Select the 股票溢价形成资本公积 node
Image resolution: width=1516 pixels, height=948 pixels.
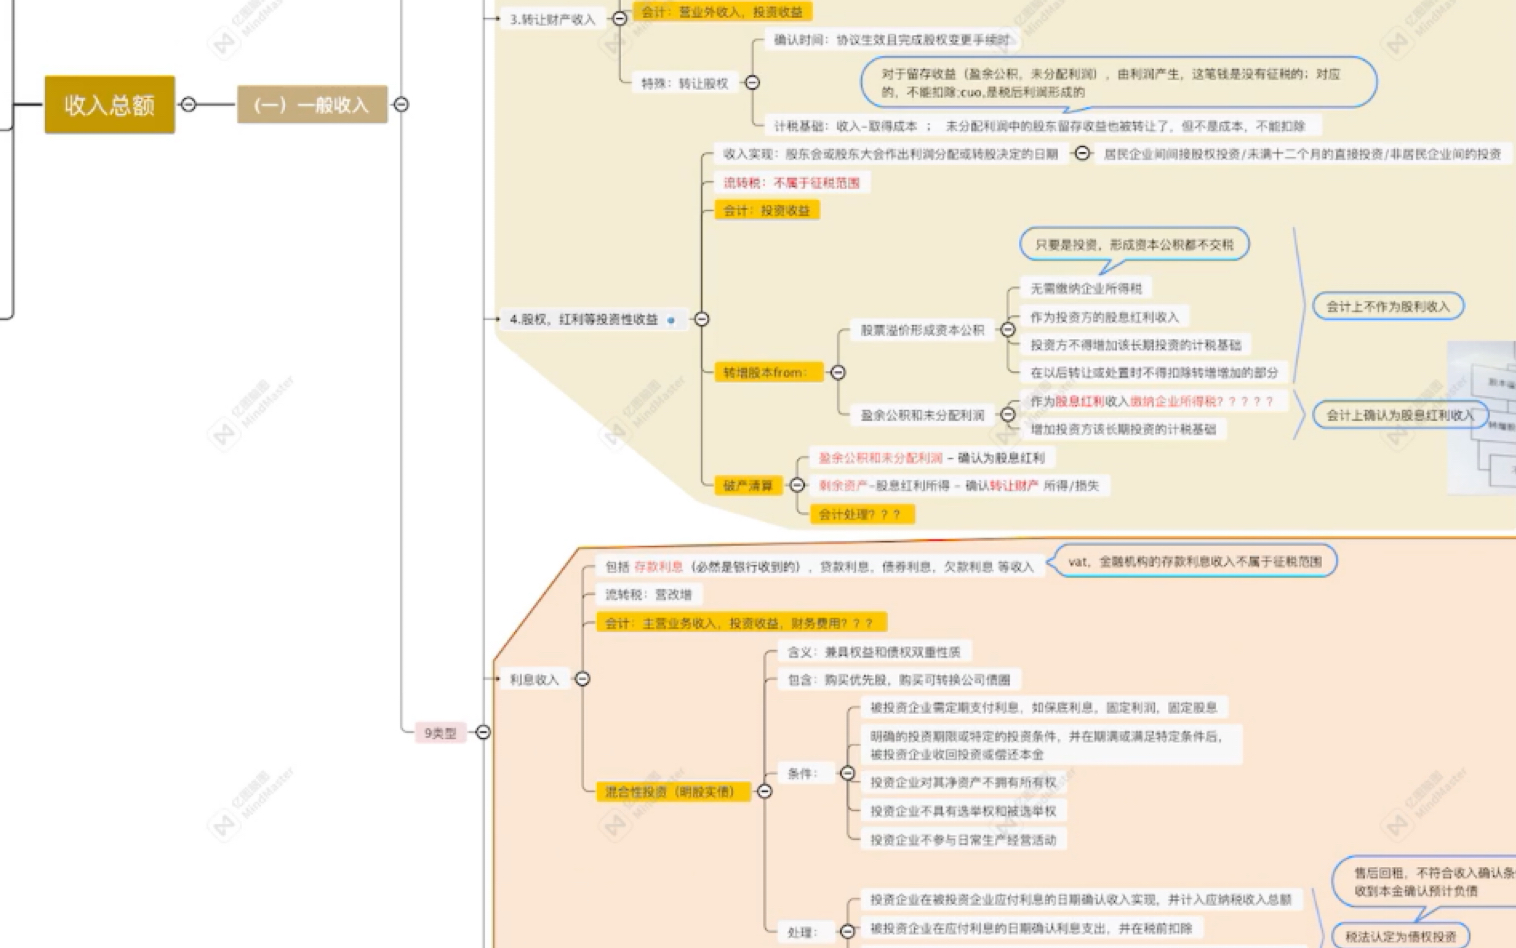(x=923, y=330)
